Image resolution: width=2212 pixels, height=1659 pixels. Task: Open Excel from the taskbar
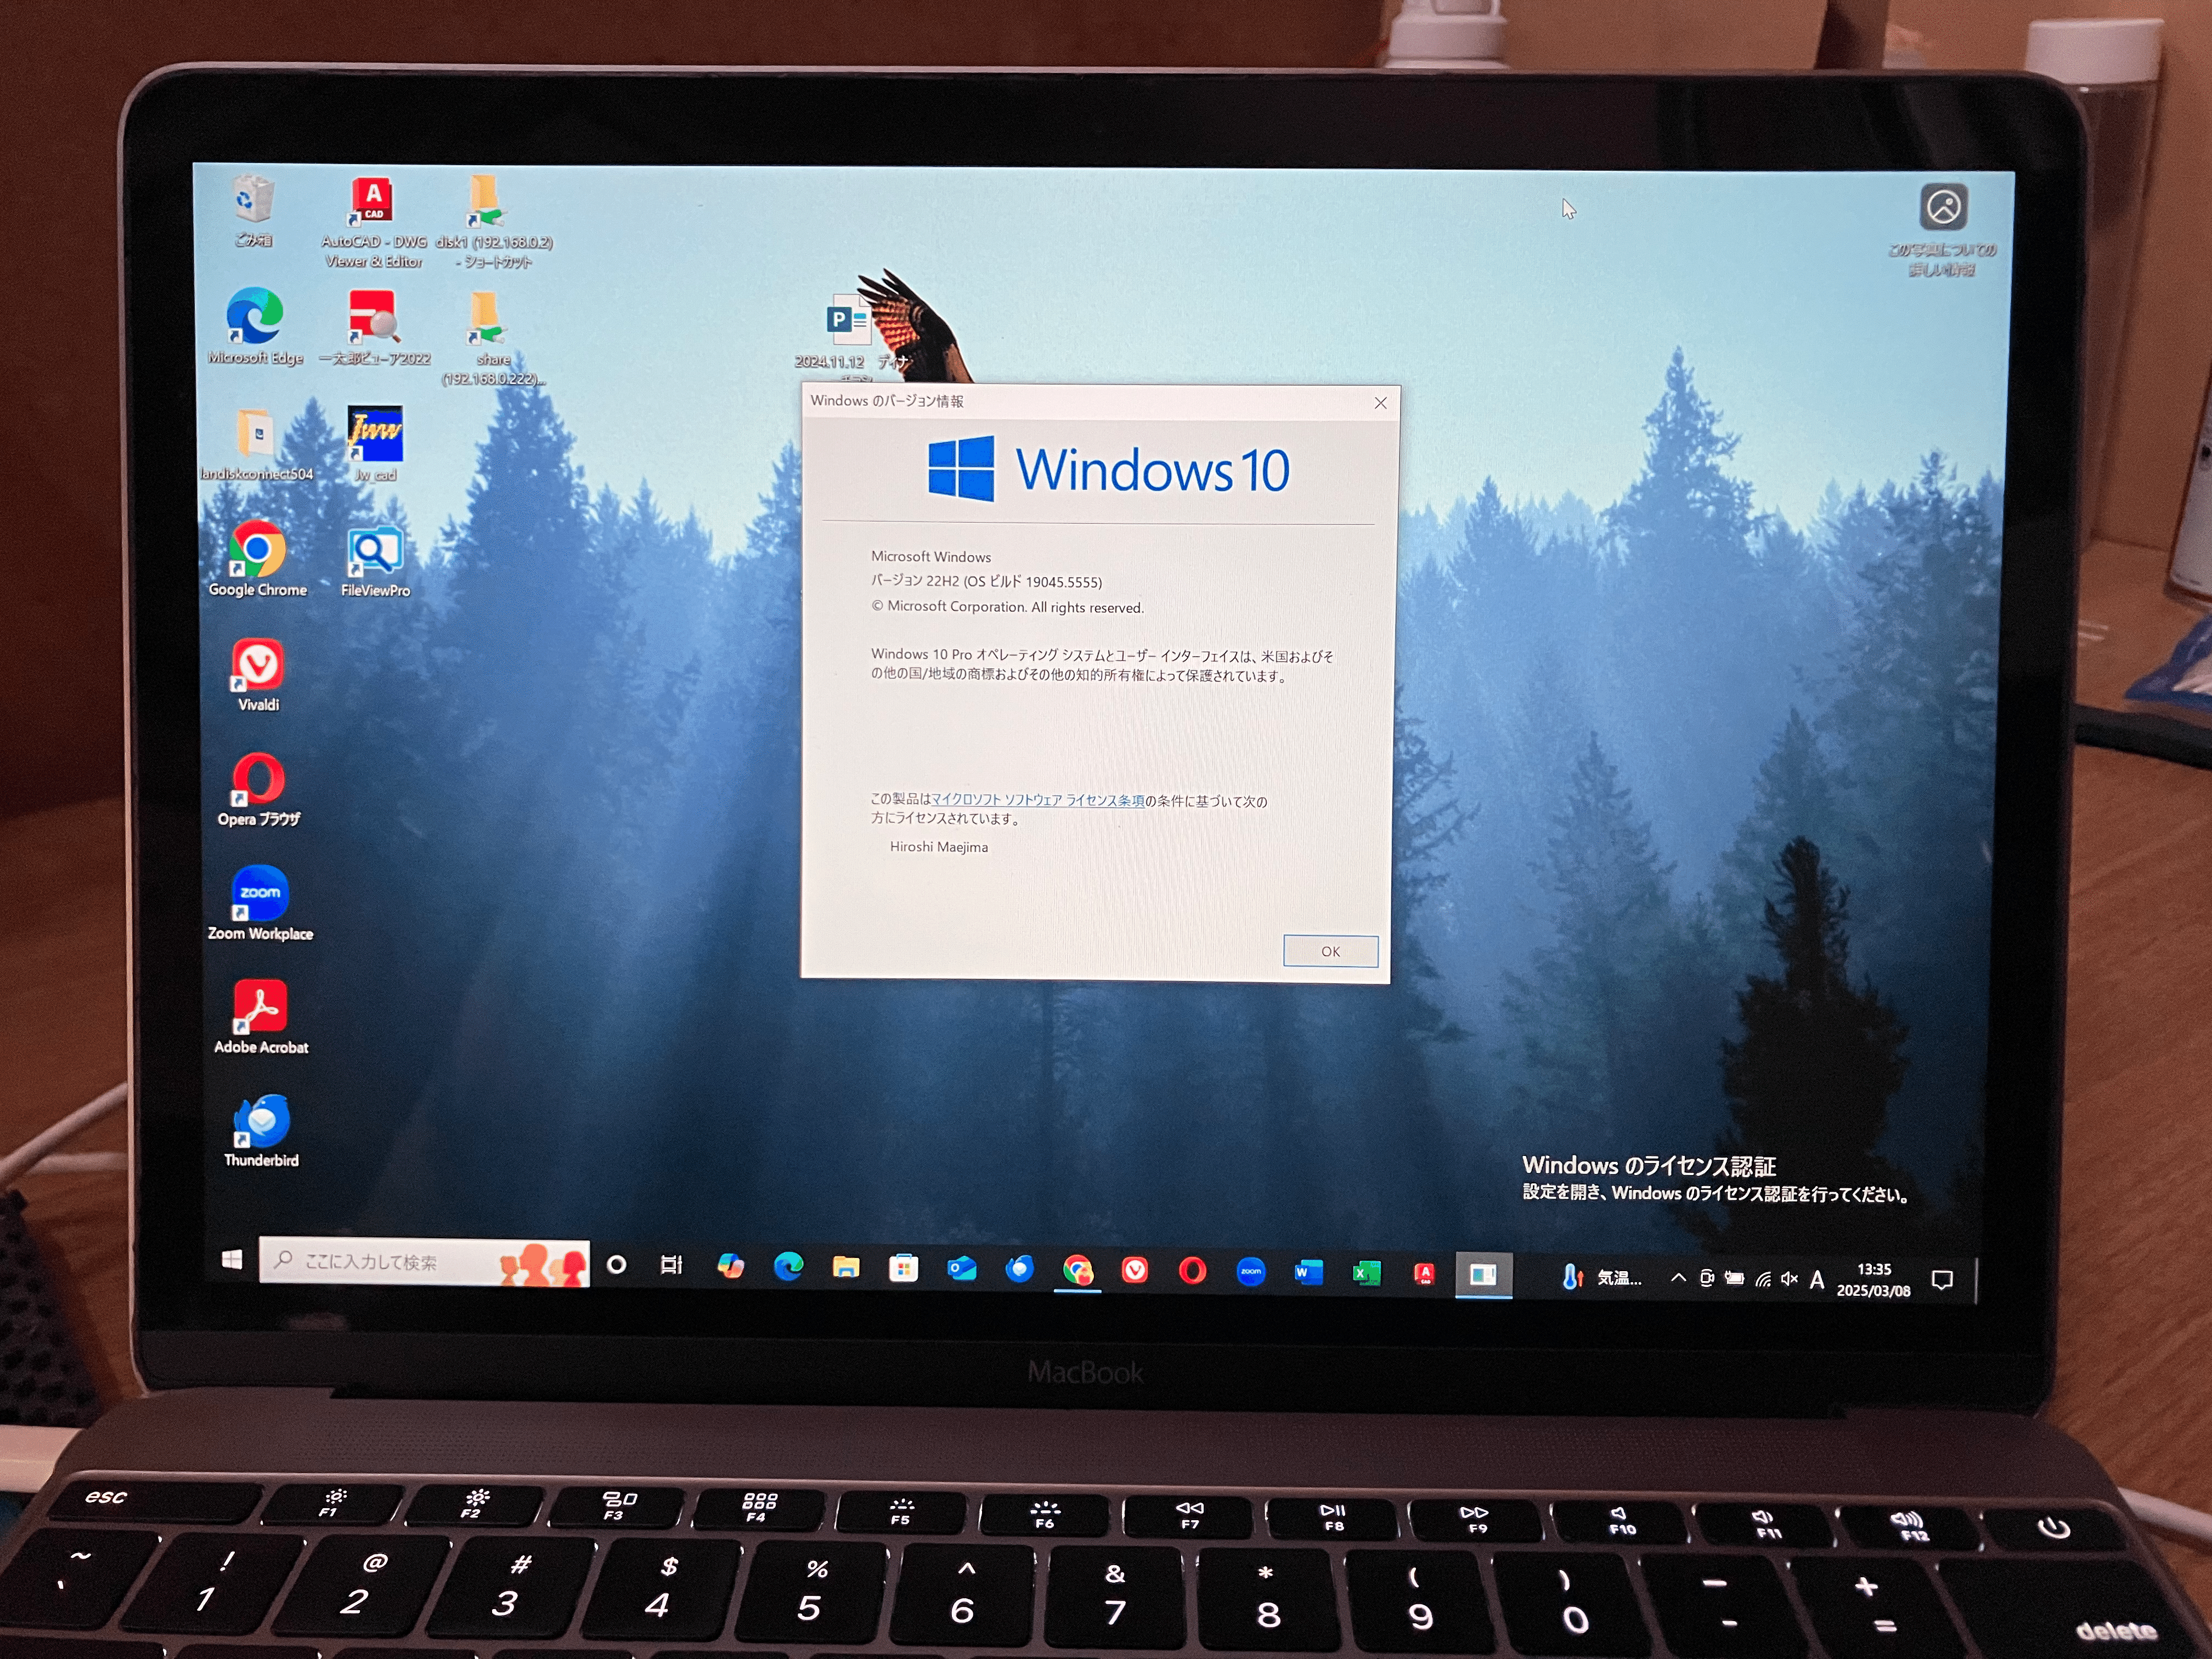pos(1366,1274)
